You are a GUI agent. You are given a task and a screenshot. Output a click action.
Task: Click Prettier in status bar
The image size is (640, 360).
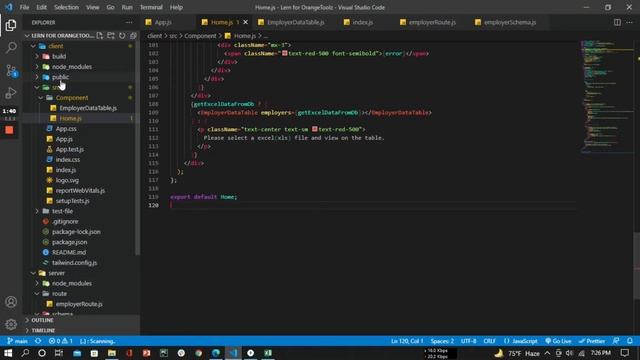[x=592, y=341]
